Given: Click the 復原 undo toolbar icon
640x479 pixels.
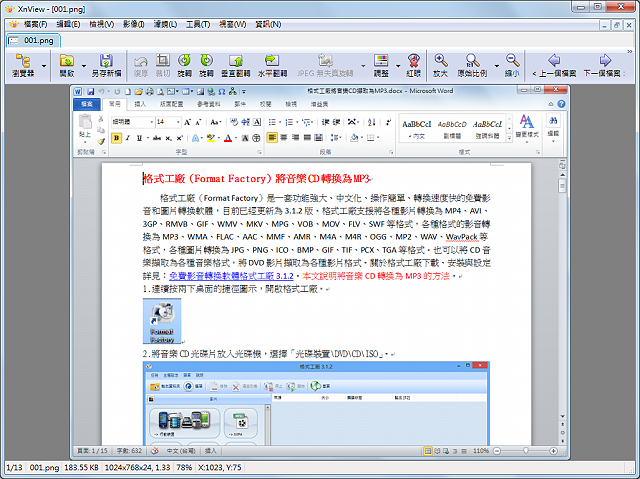Looking at the screenshot, I should coord(141,65).
